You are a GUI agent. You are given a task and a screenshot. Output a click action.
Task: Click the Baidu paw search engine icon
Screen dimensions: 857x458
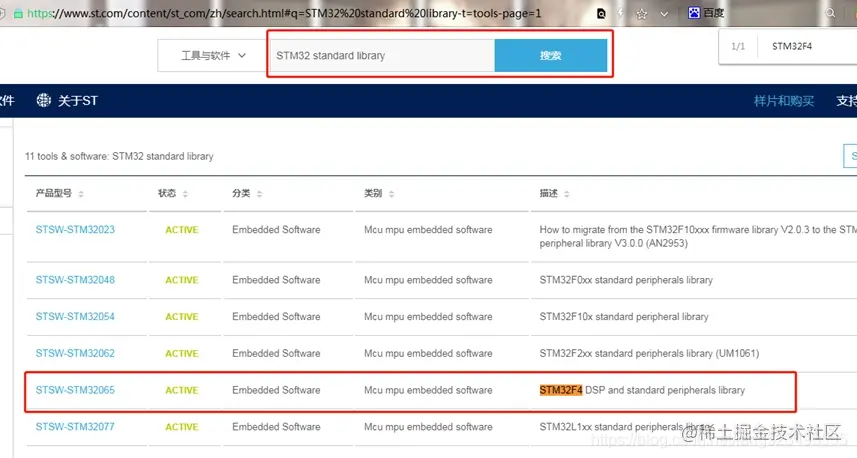pos(694,13)
